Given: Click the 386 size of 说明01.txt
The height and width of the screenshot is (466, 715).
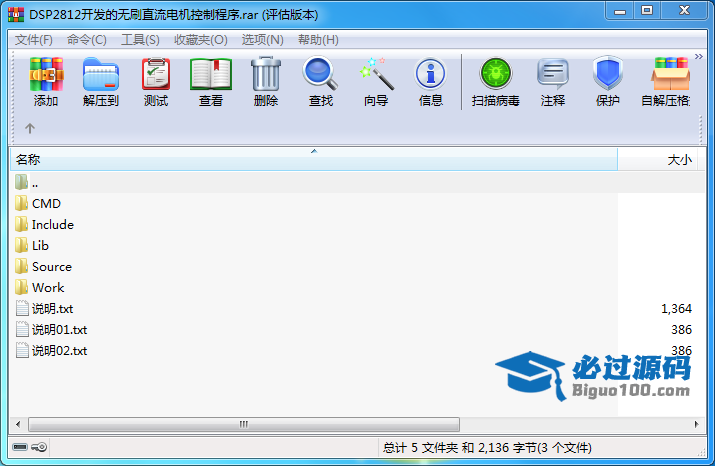Looking at the screenshot, I should [681, 330].
